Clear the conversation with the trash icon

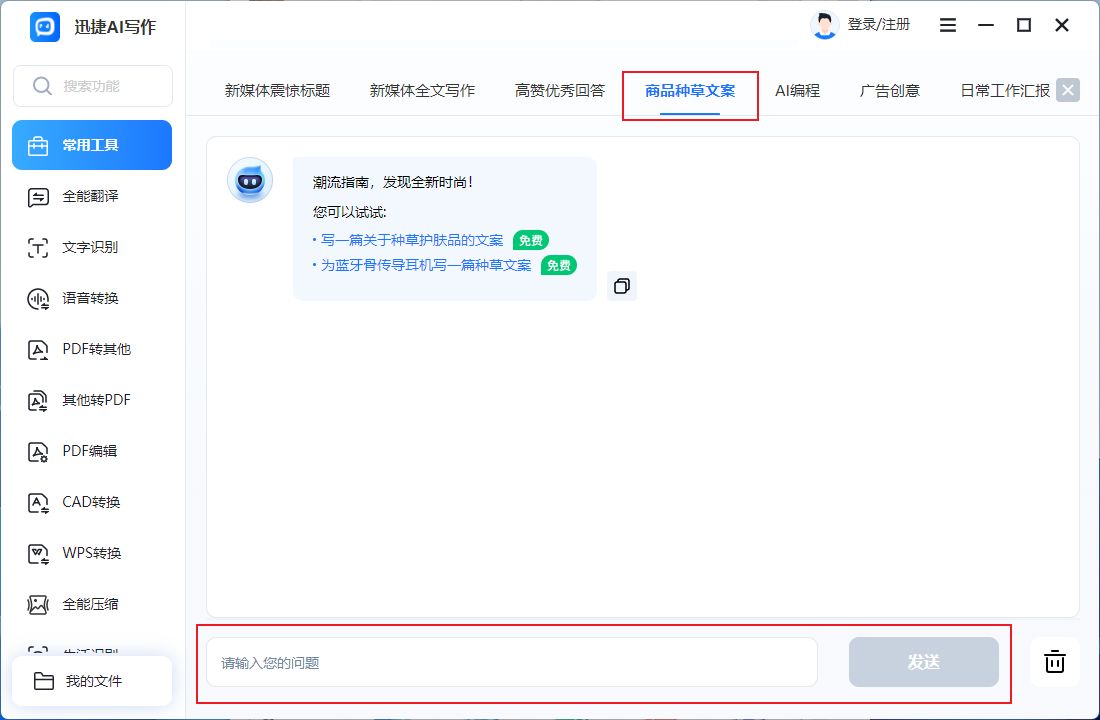tap(1054, 662)
